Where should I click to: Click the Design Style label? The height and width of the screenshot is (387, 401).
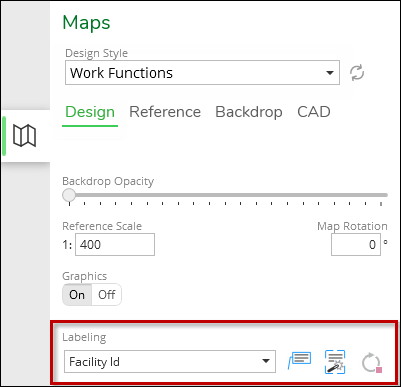click(x=97, y=53)
